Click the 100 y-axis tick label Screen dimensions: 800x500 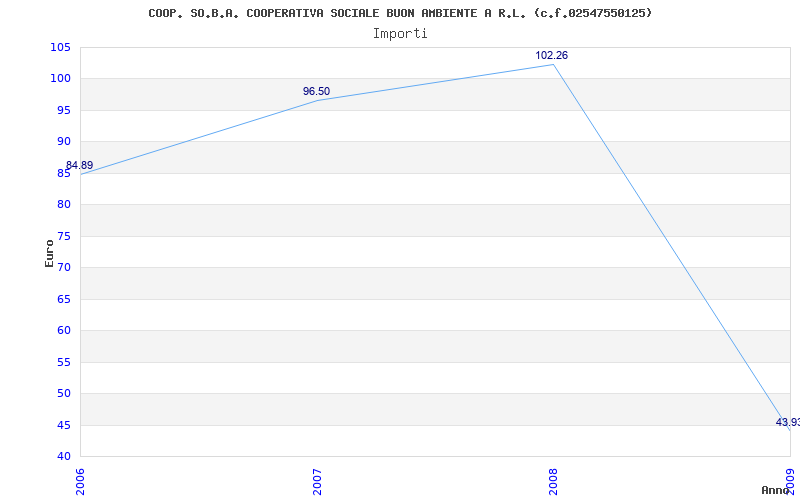coord(60,79)
